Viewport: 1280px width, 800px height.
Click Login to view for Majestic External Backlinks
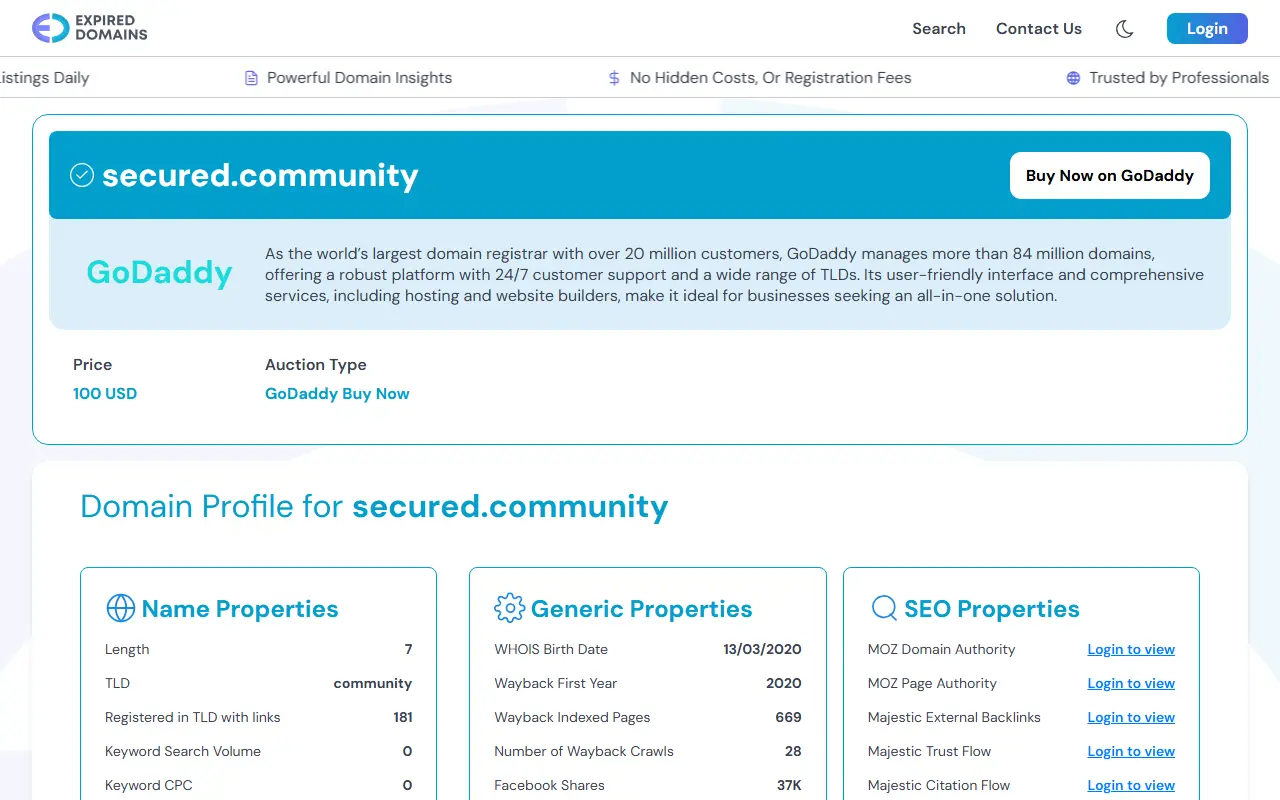(1131, 718)
